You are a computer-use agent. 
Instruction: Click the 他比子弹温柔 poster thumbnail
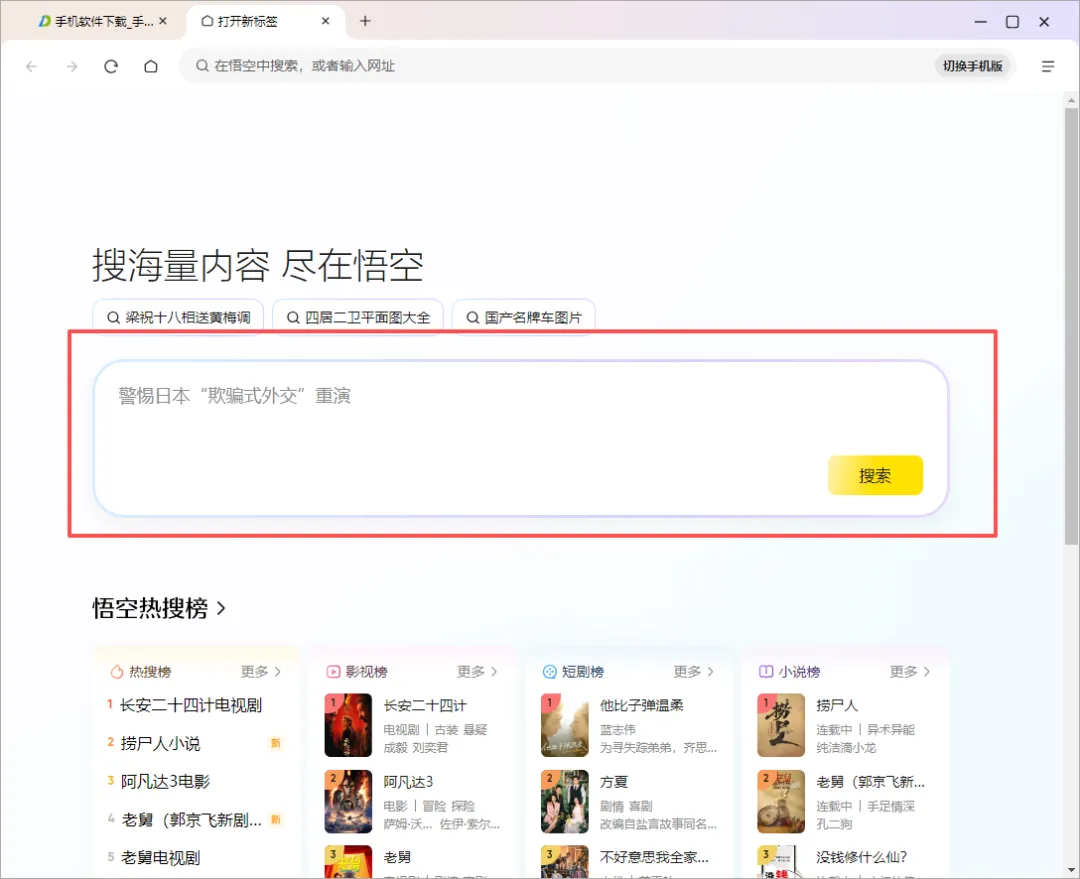(x=565, y=725)
